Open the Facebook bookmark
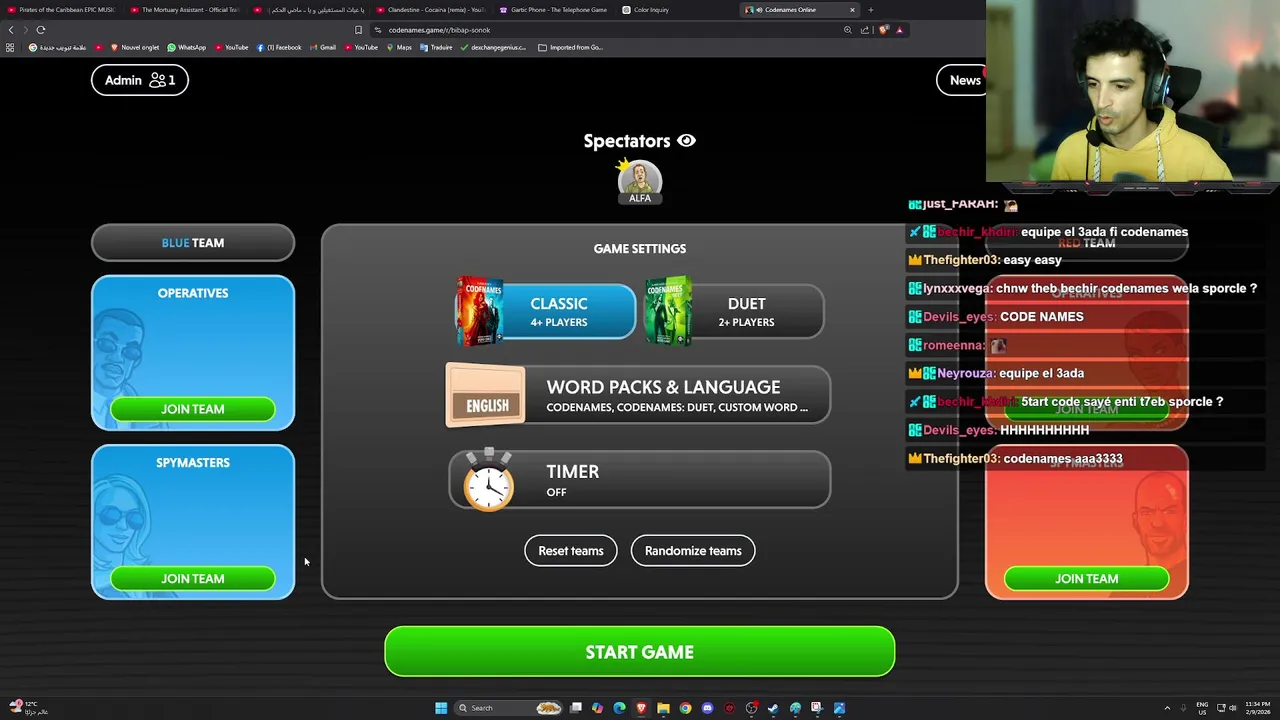This screenshot has width=1280, height=720. pos(279,47)
